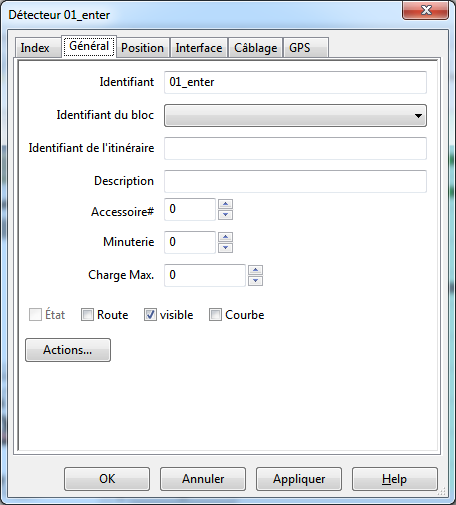This screenshot has height=505, width=456.
Task: Go to the Câblage tab
Action: (x=256, y=48)
